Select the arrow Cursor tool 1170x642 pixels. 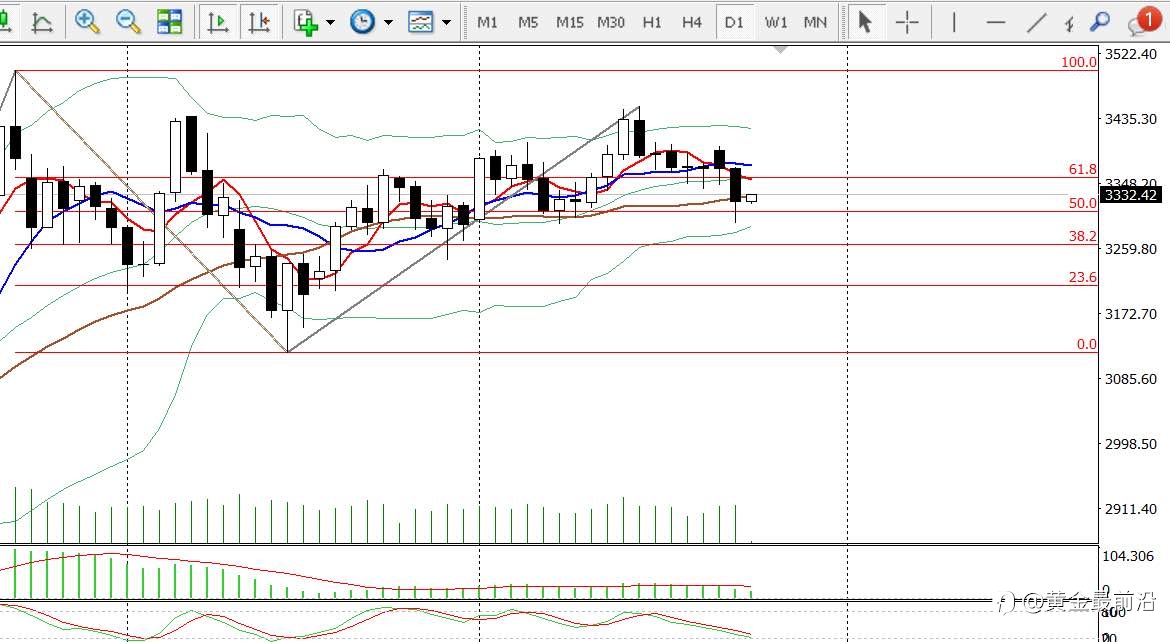866,22
